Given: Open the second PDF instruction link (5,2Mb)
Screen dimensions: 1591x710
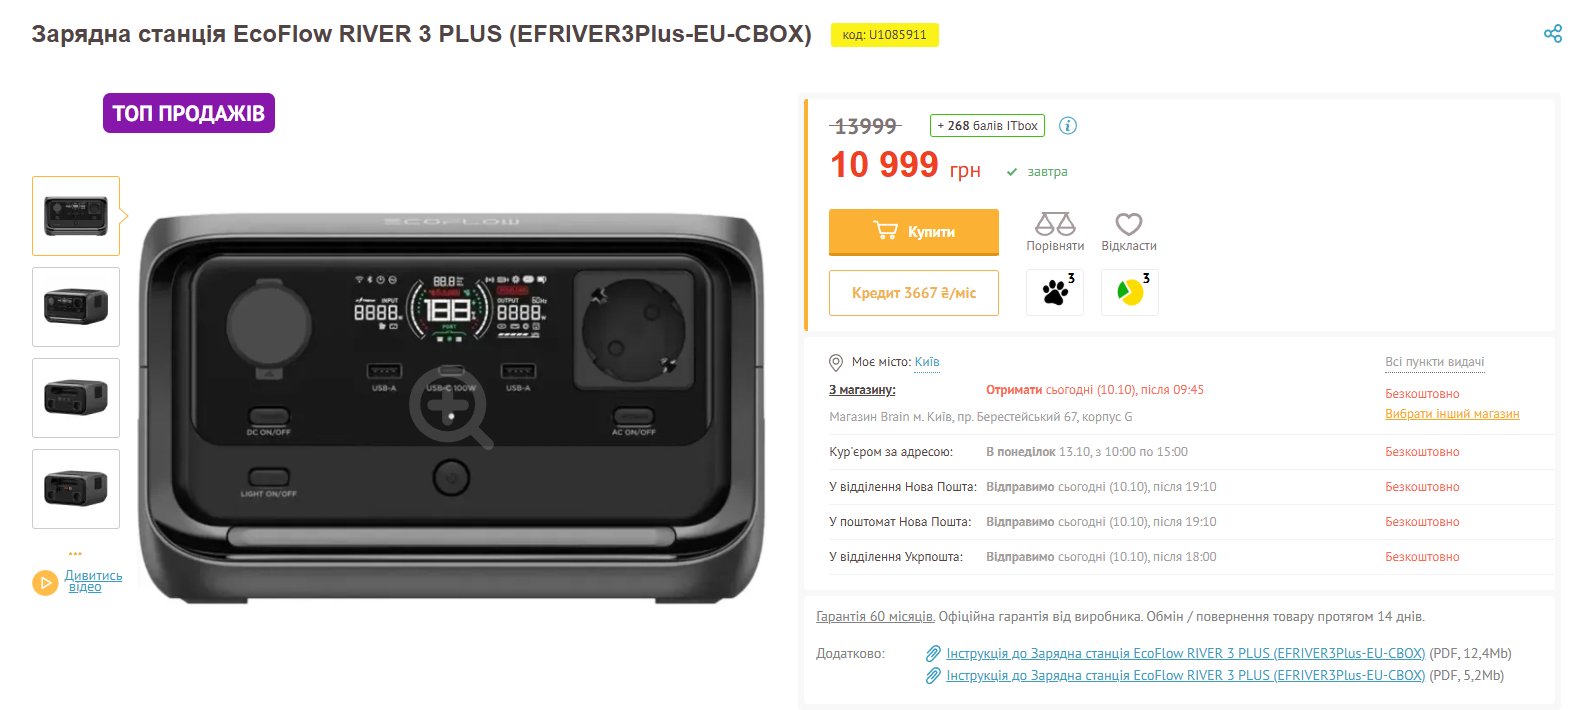Looking at the screenshot, I should click(1185, 676).
